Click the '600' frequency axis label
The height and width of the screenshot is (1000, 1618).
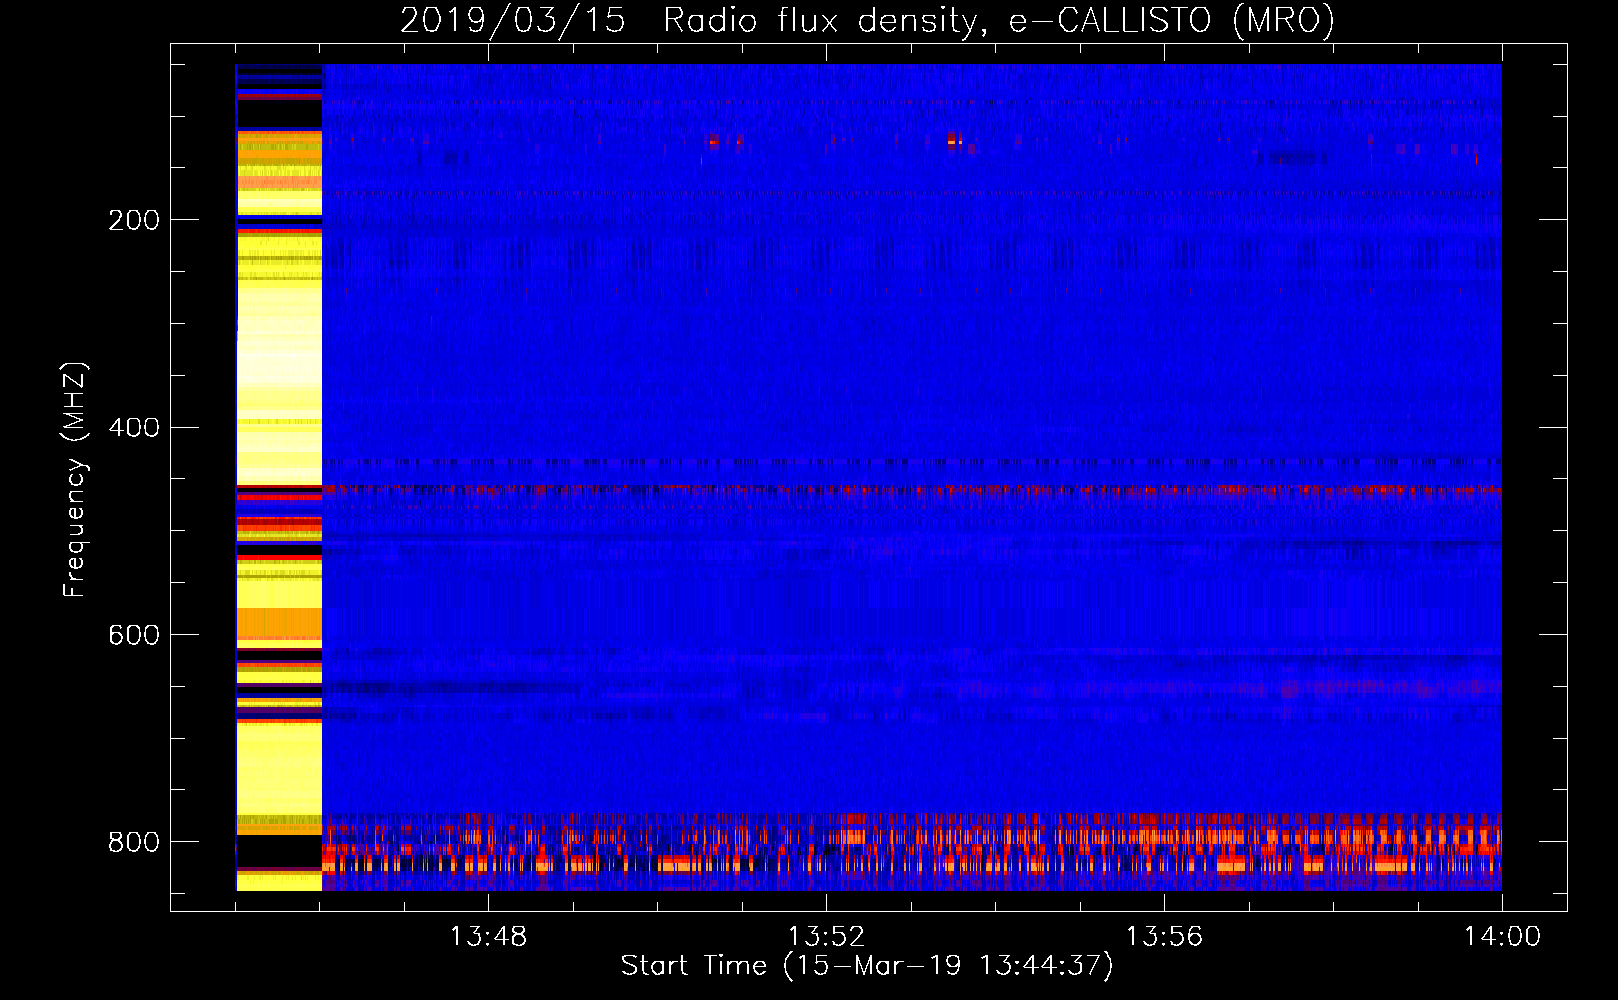coord(134,635)
